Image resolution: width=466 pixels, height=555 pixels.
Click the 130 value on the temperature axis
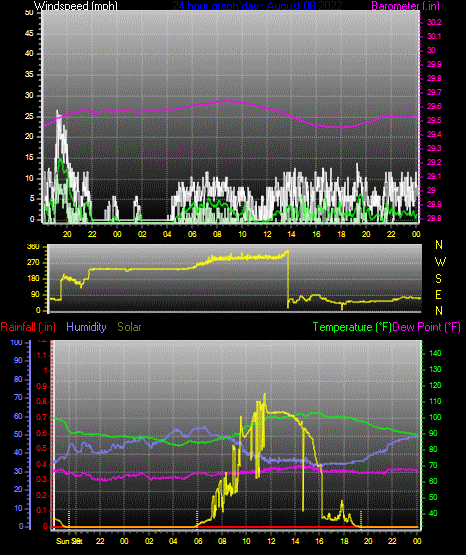435,369
